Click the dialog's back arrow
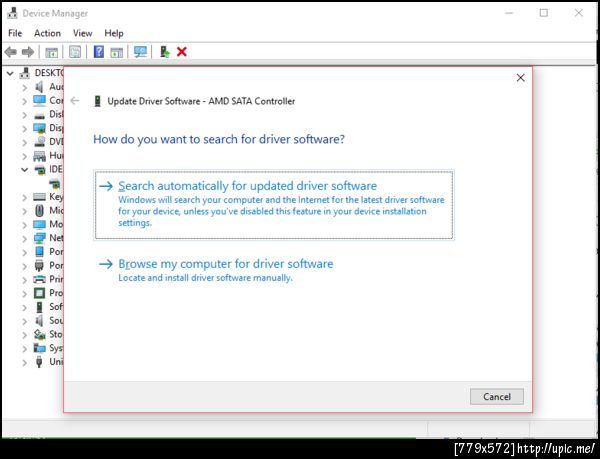This screenshot has width=600, height=459. (x=75, y=101)
